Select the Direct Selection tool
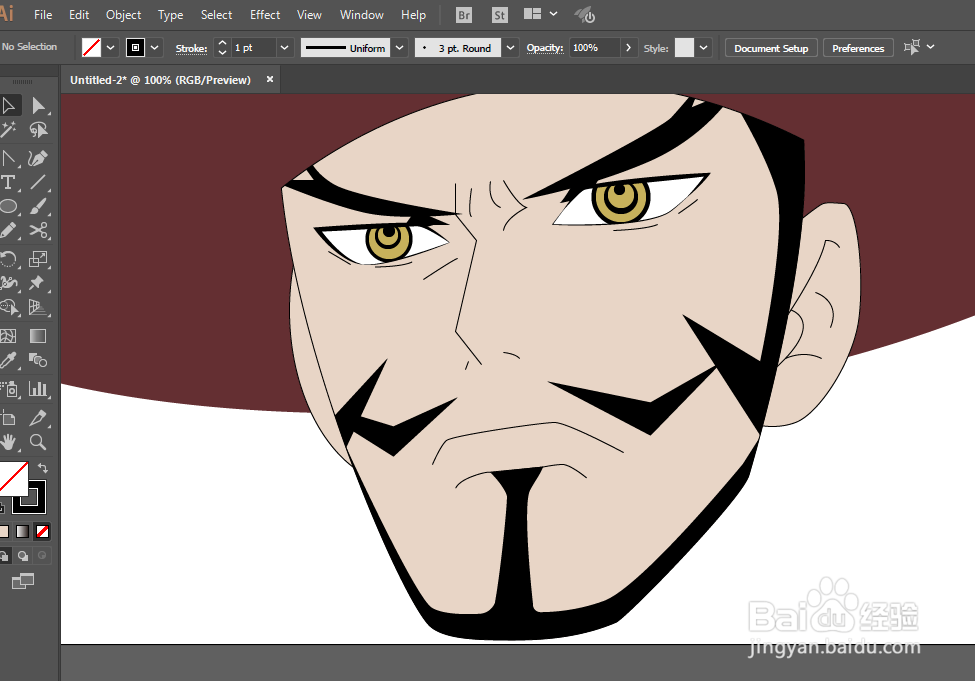The image size is (975, 681). click(x=39, y=105)
